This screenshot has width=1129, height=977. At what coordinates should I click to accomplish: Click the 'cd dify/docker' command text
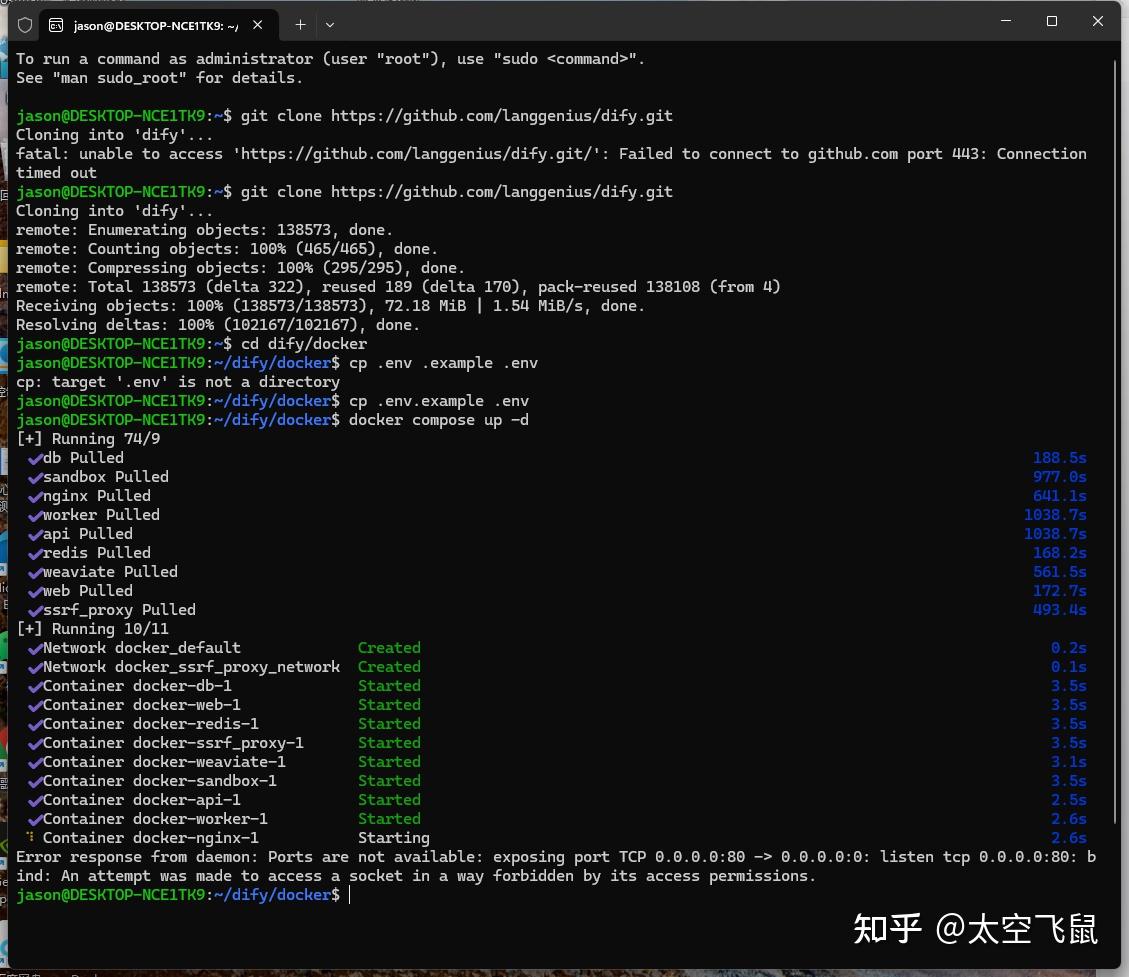(x=304, y=343)
